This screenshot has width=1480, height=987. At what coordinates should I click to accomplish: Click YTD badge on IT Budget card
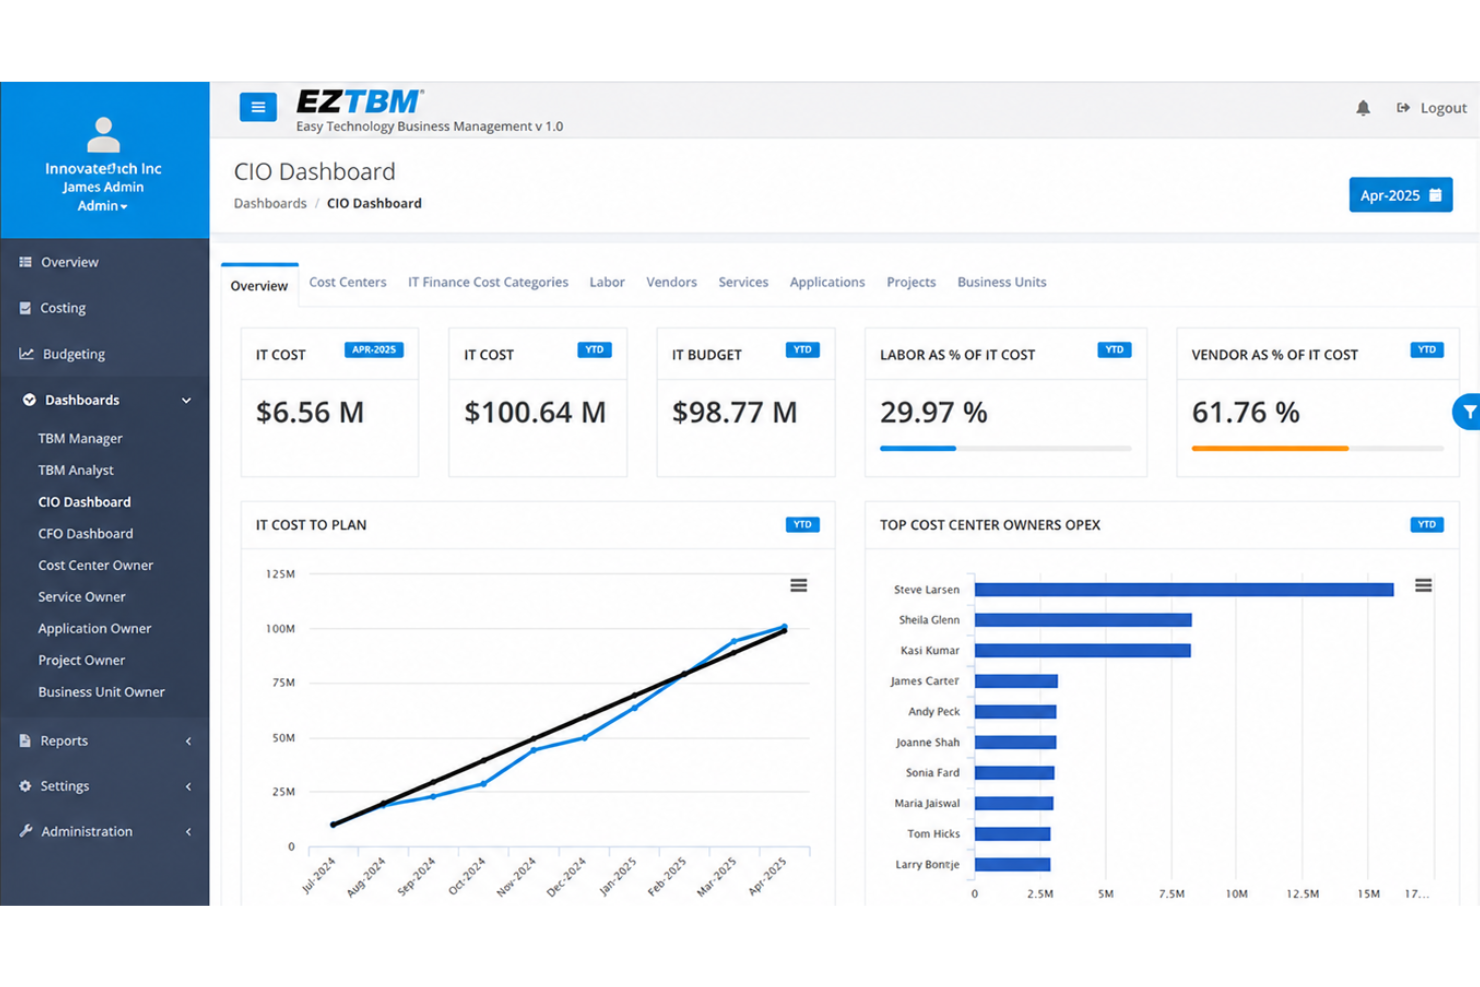(802, 350)
